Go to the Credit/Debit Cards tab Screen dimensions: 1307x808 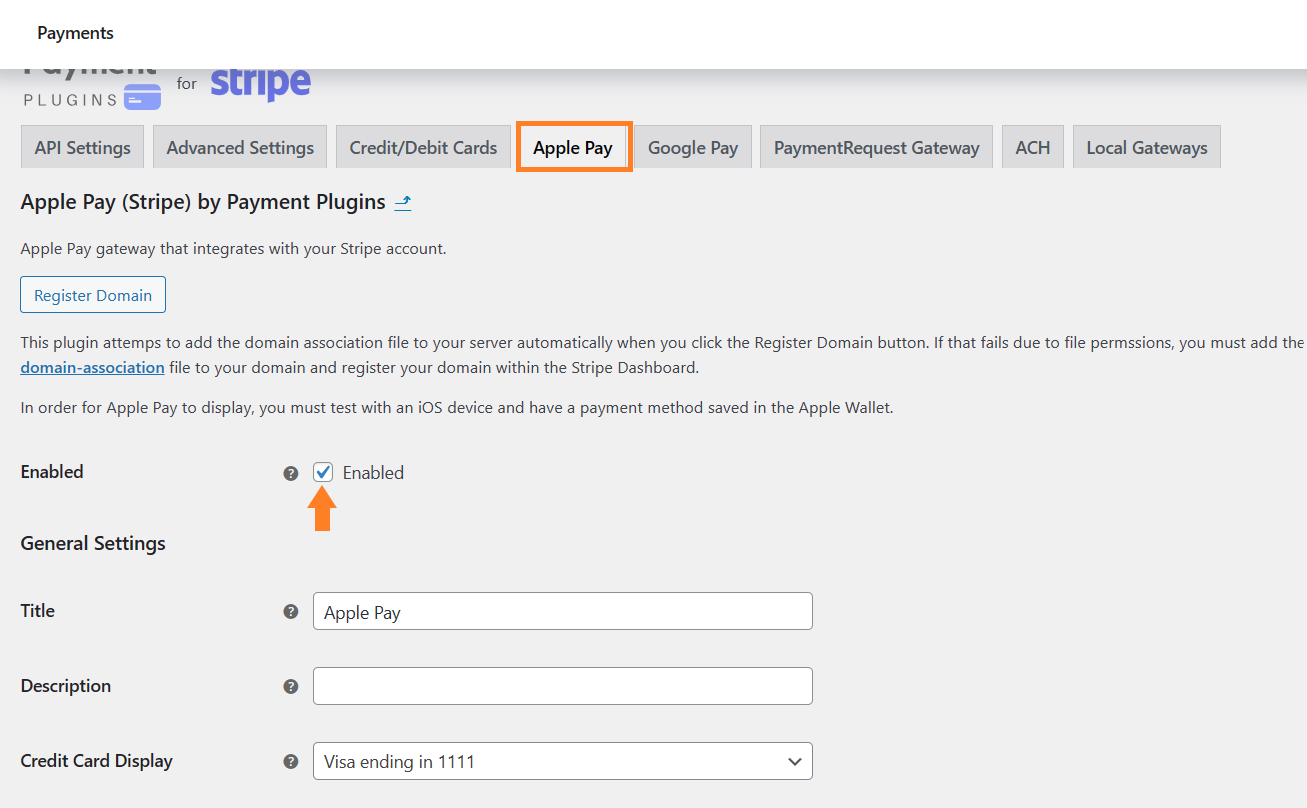pyautogui.click(x=423, y=147)
